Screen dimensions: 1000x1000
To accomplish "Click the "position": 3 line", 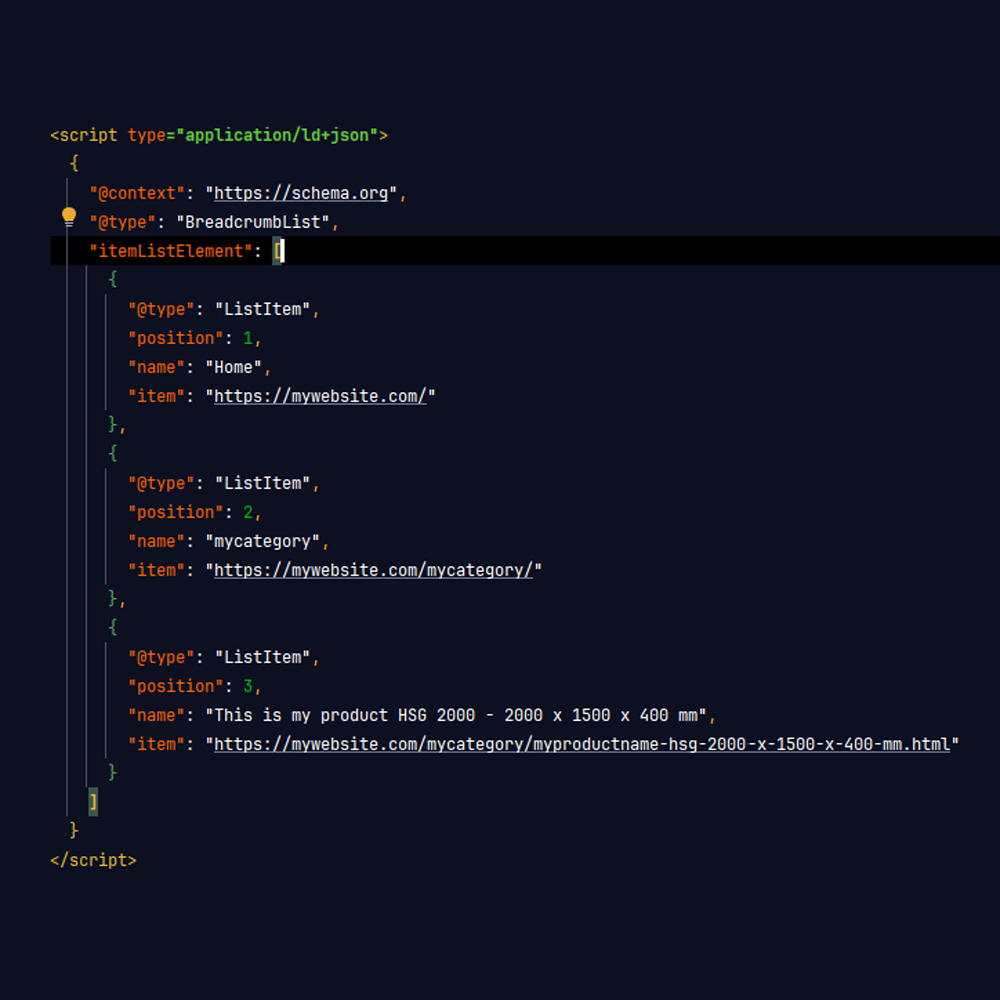I will [195, 686].
